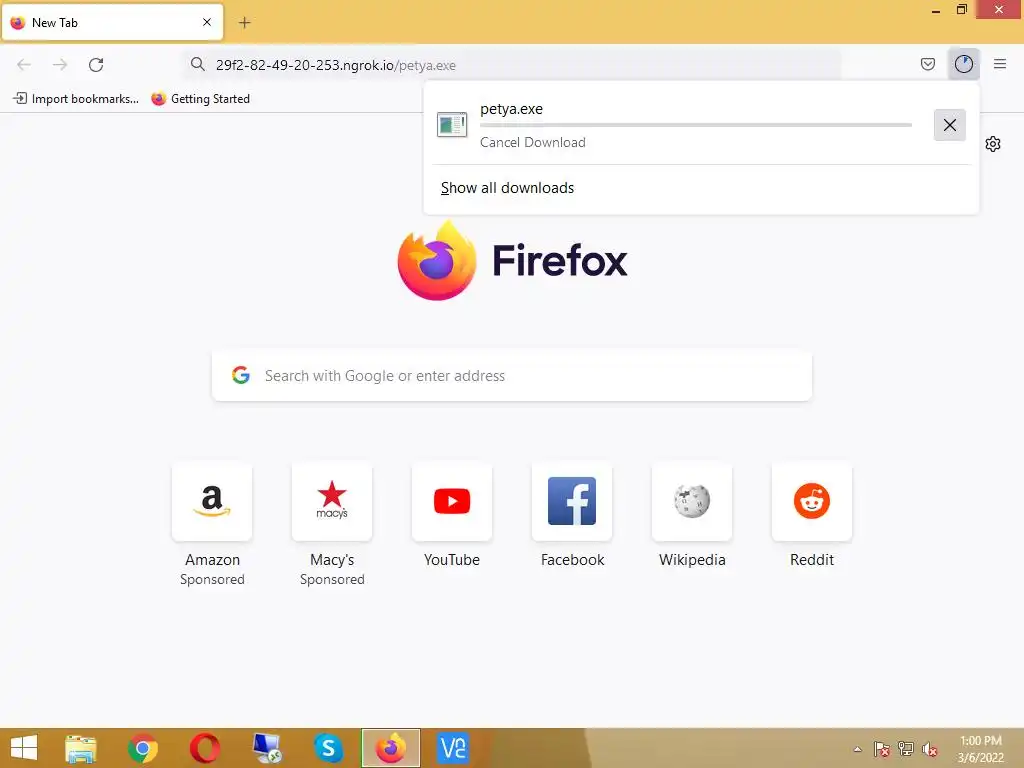The image size is (1024, 768).
Task: Open network status tray icon
Action: [x=906, y=749]
